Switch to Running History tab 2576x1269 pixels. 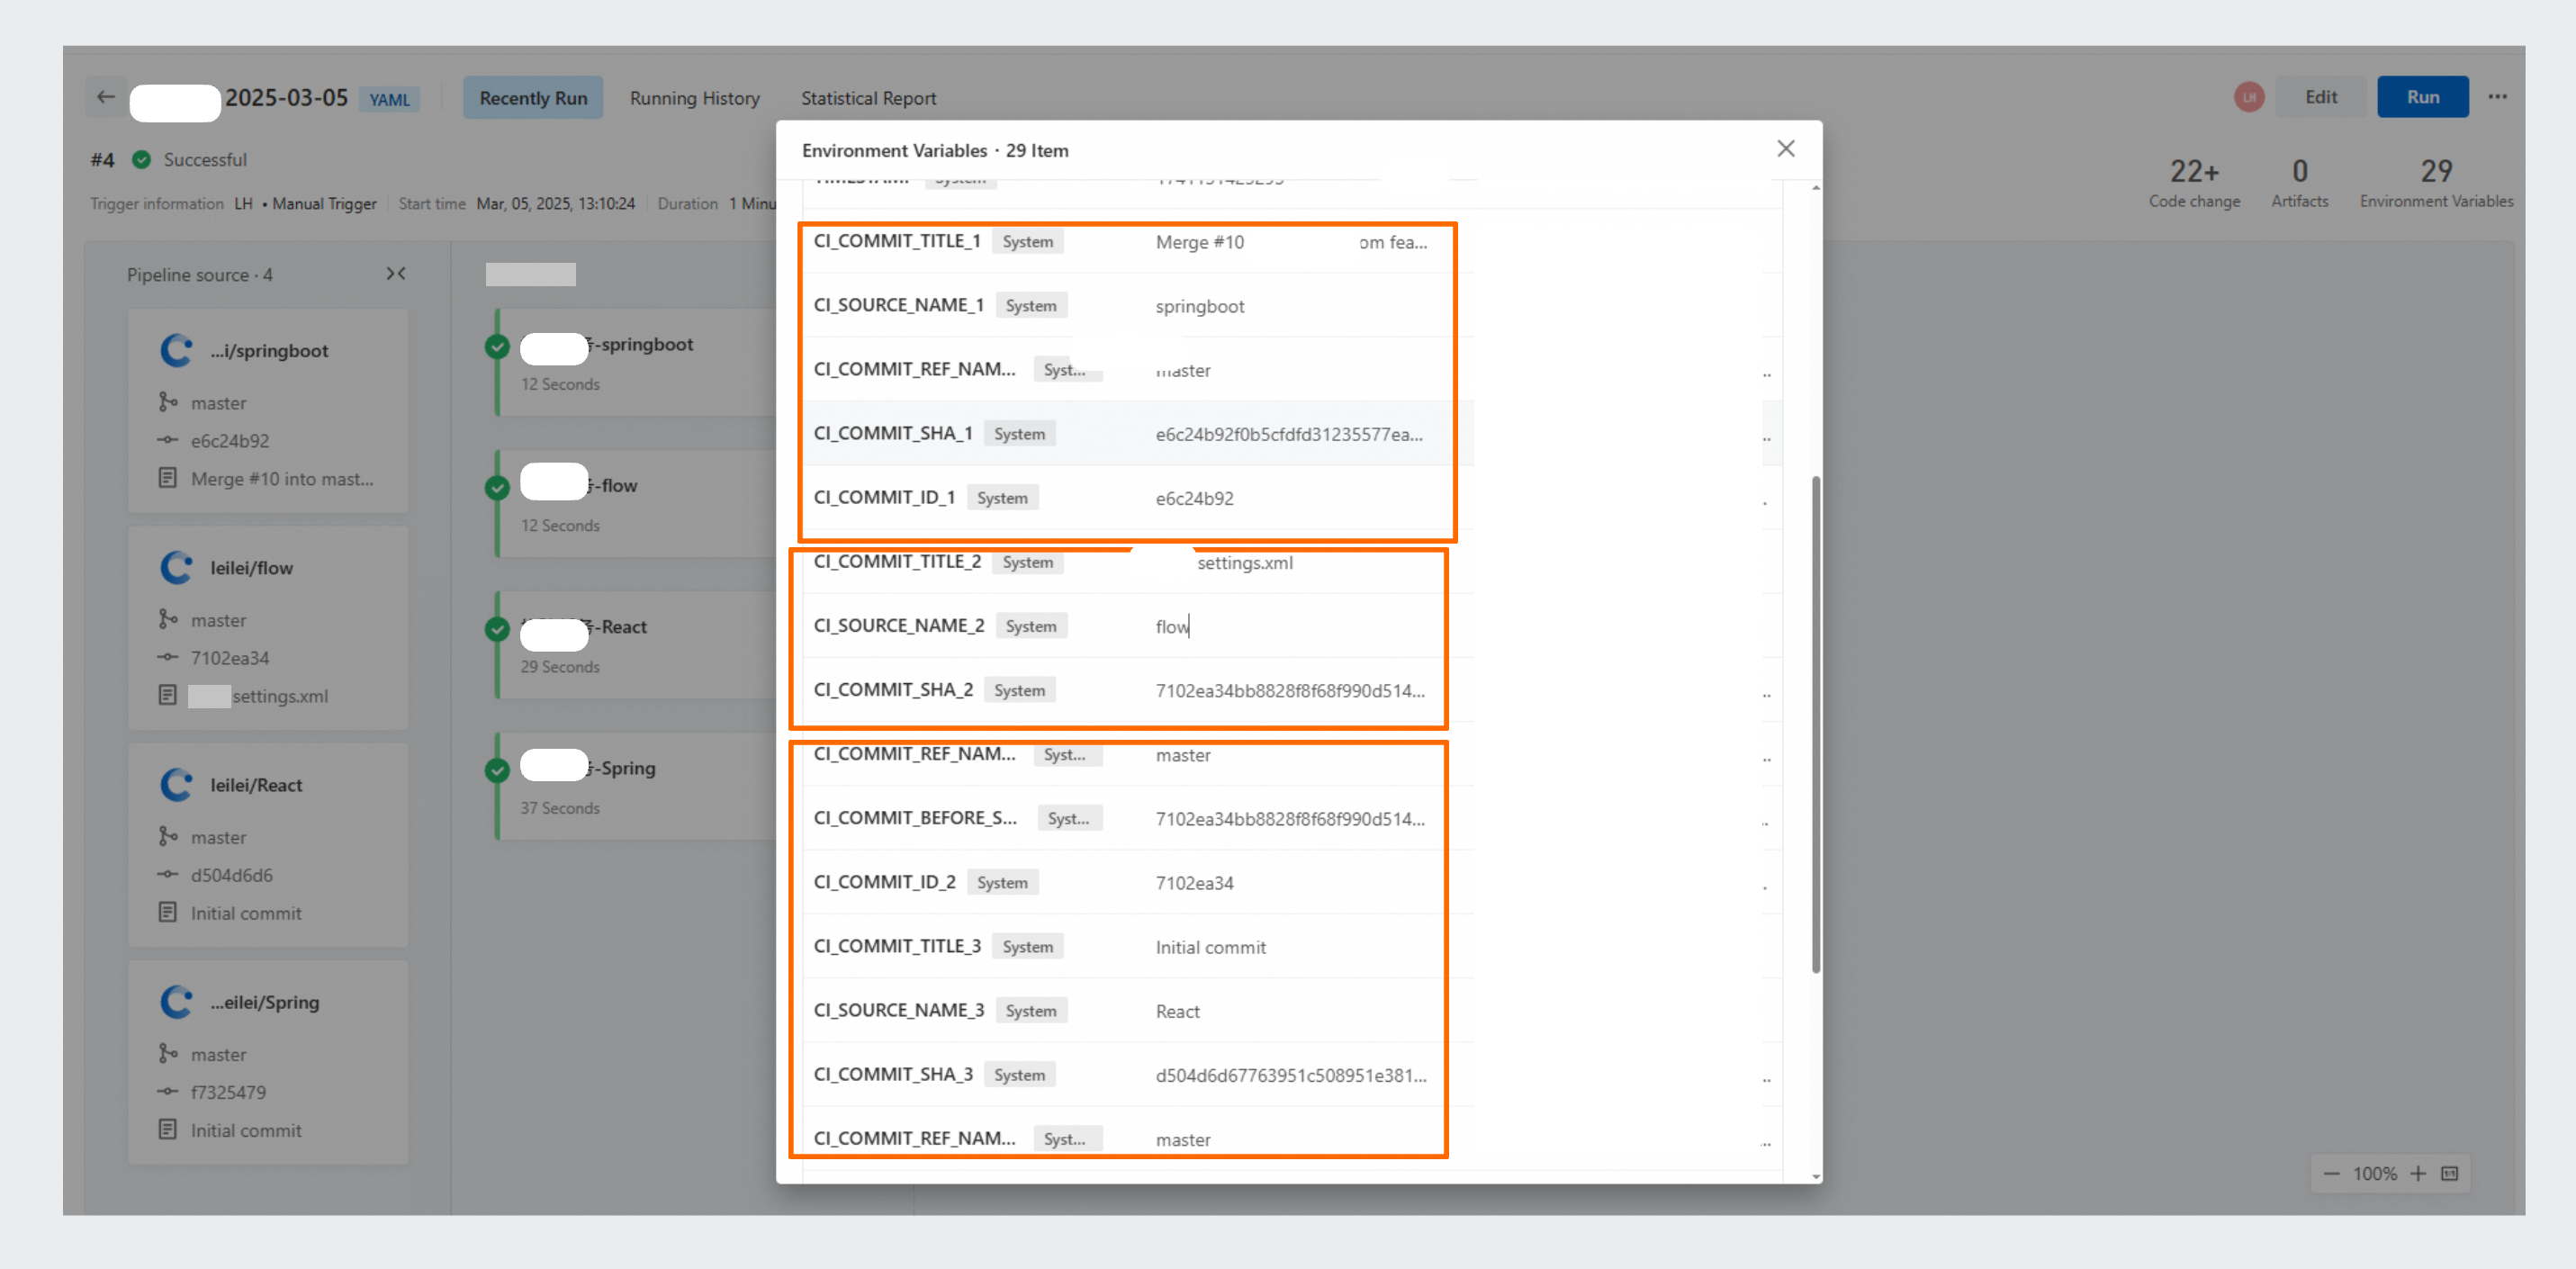pos(694,98)
